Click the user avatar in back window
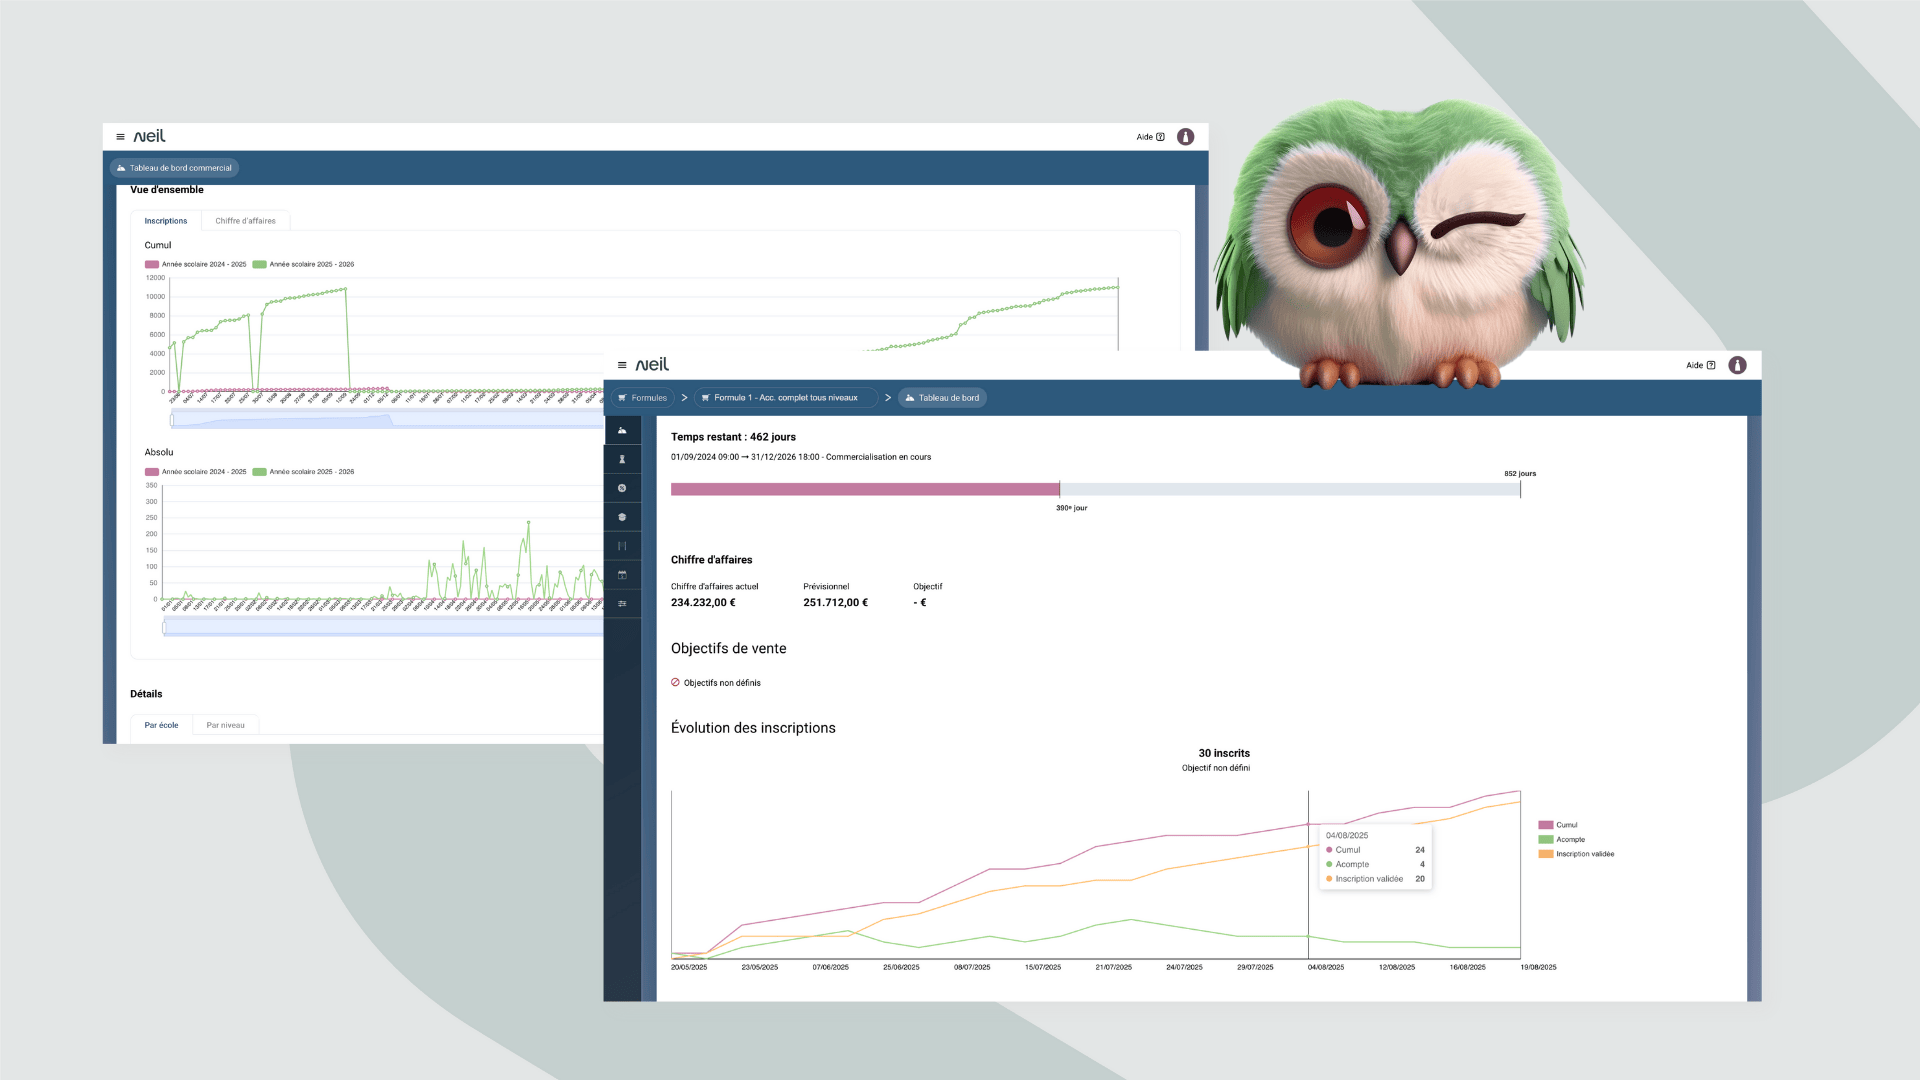 point(1185,137)
